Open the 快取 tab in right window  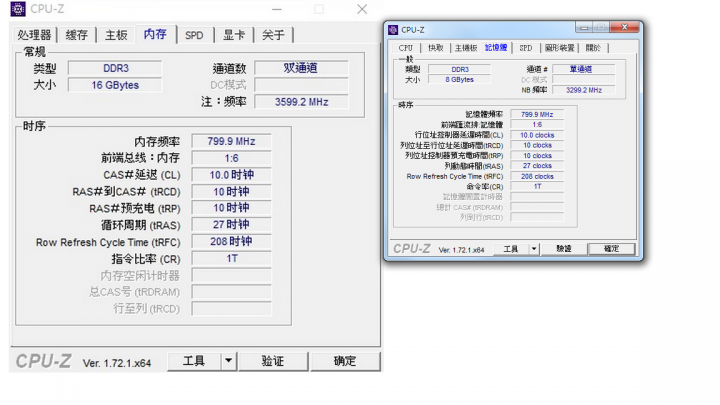pos(436,48)
